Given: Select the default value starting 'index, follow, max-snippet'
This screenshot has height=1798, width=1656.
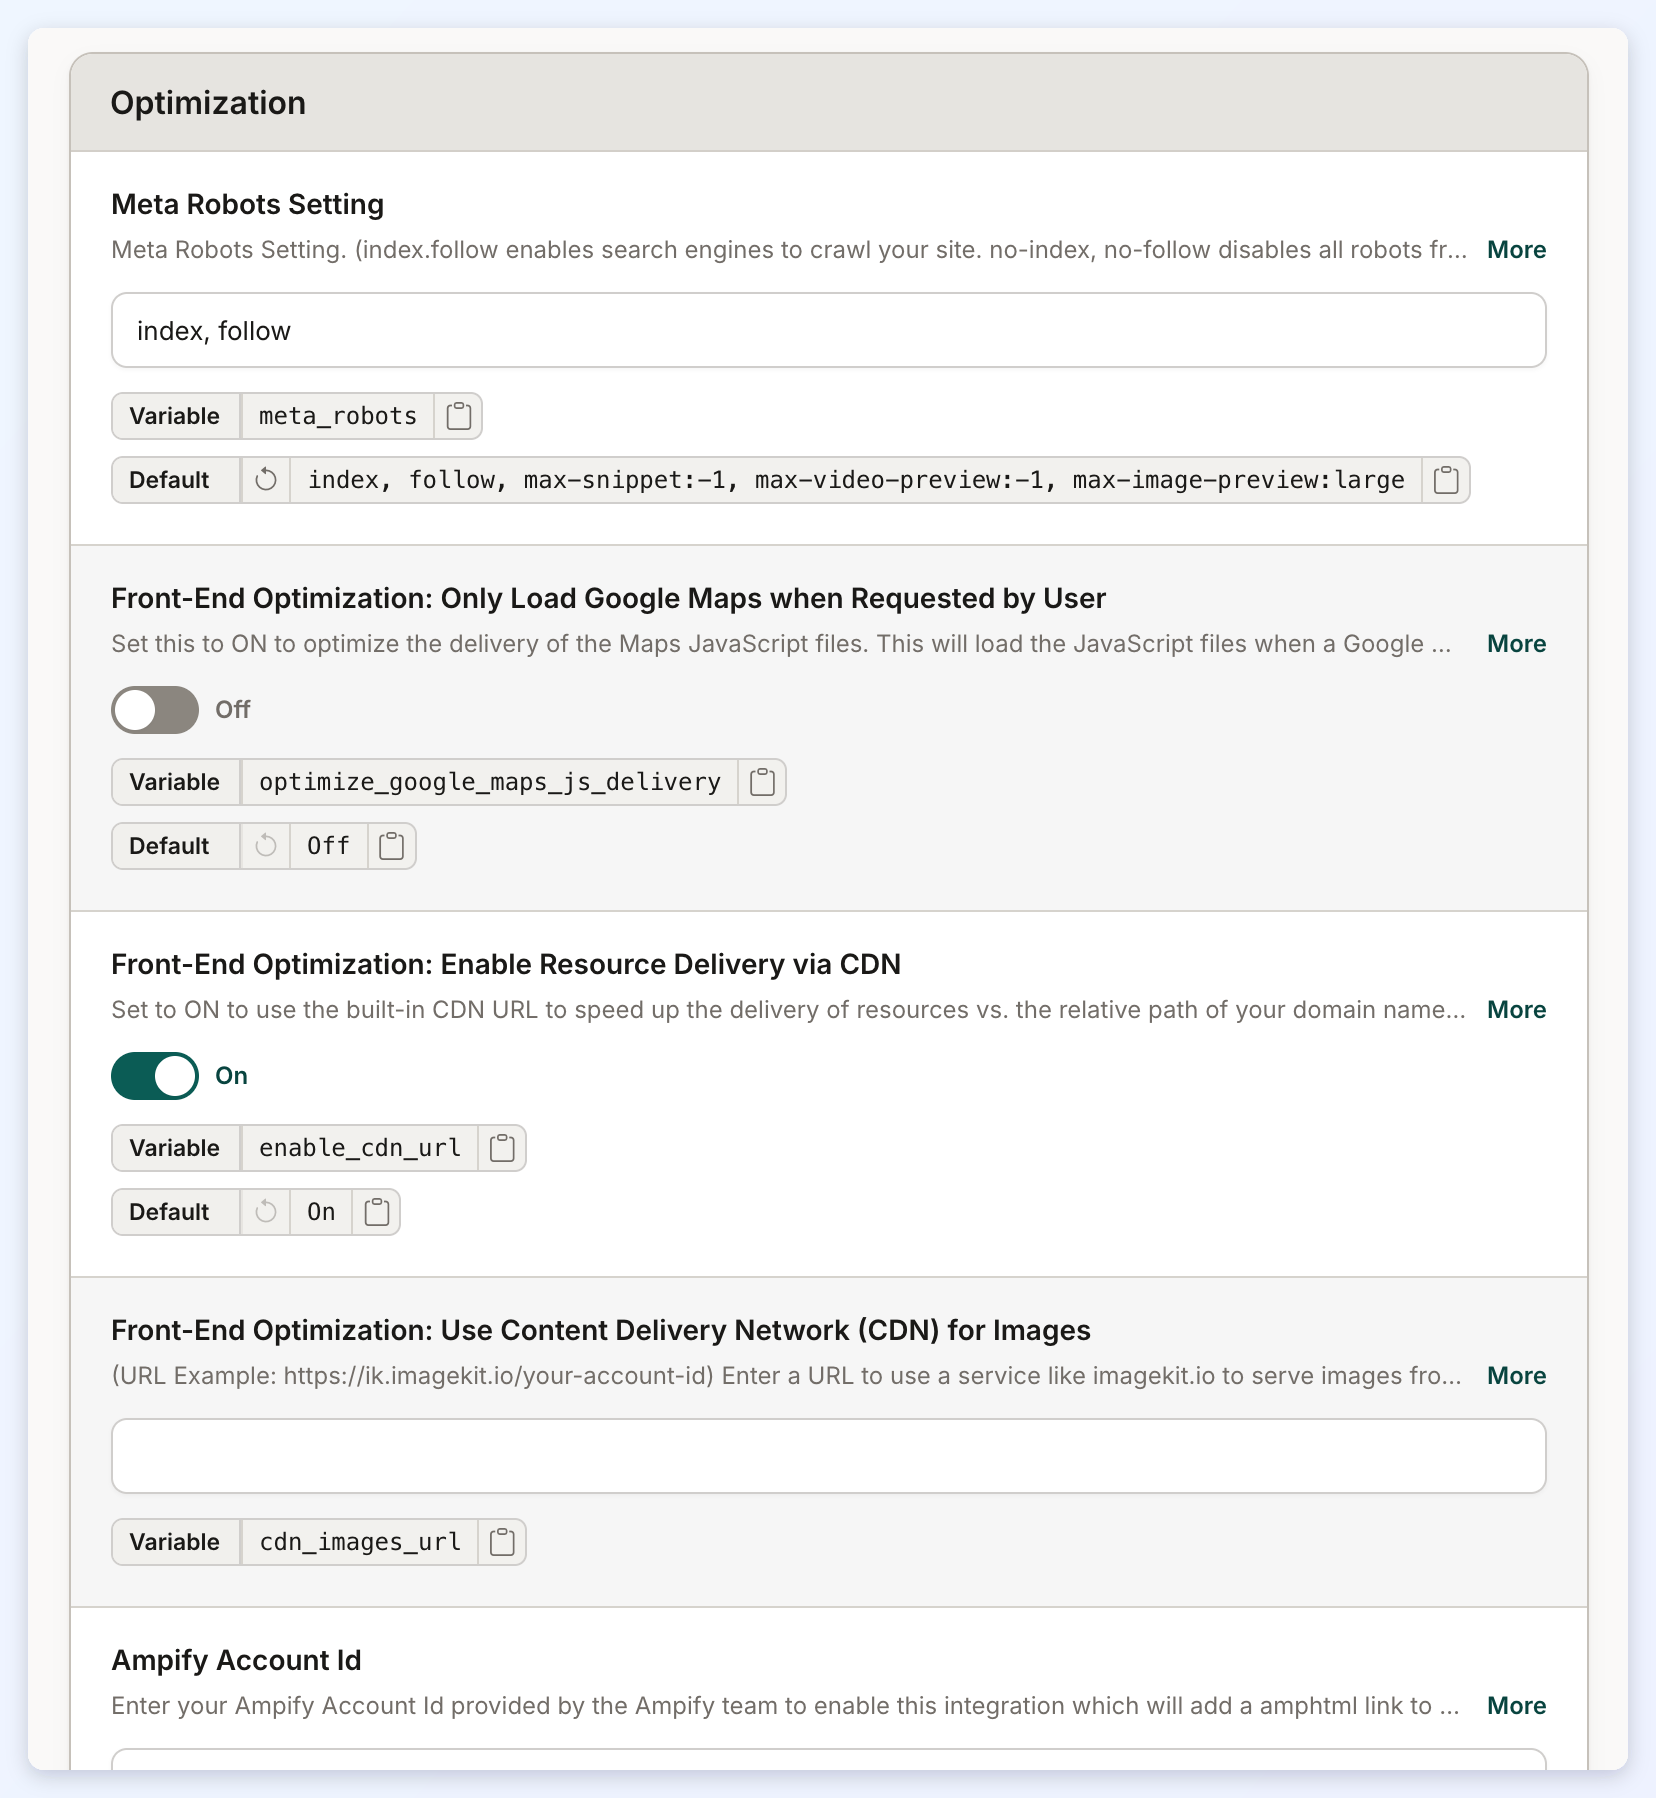Looking at the screenshot, I should (856, 480).
